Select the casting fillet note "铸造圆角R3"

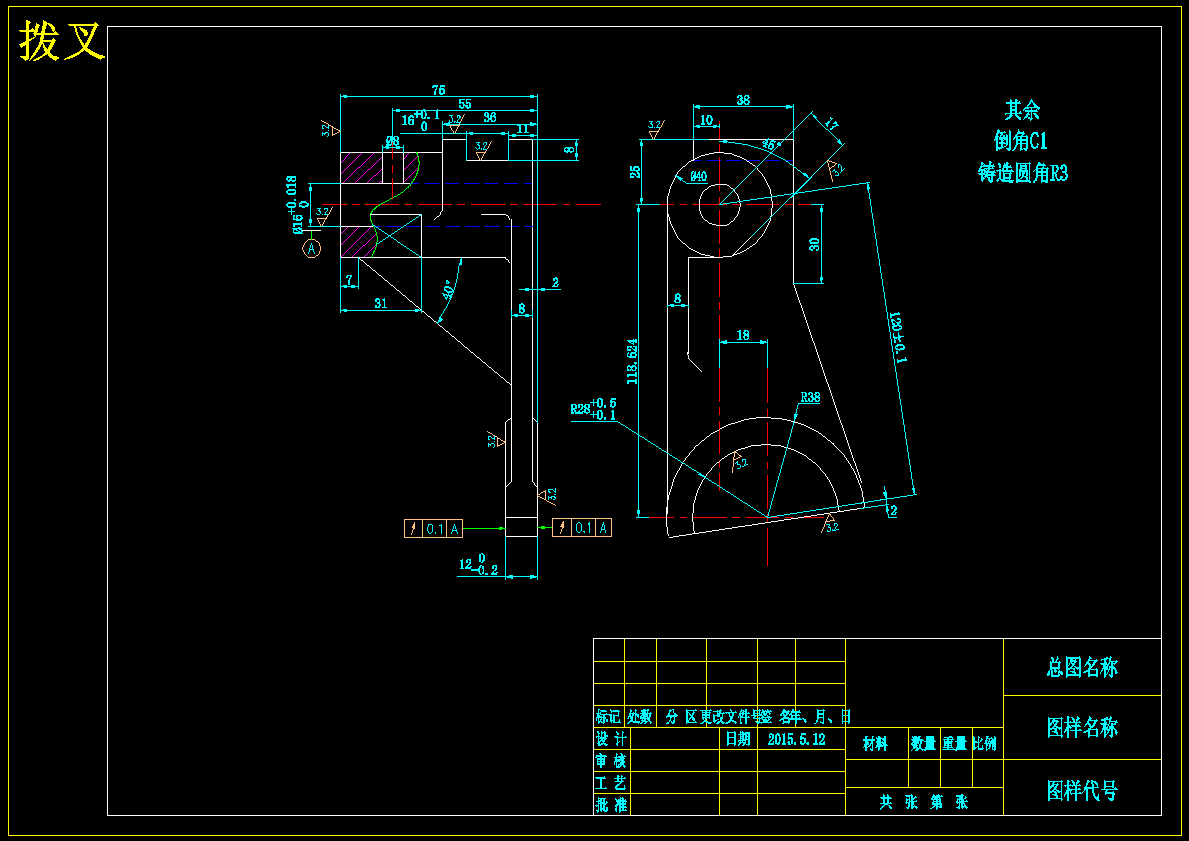click(x=1022, y=173)
